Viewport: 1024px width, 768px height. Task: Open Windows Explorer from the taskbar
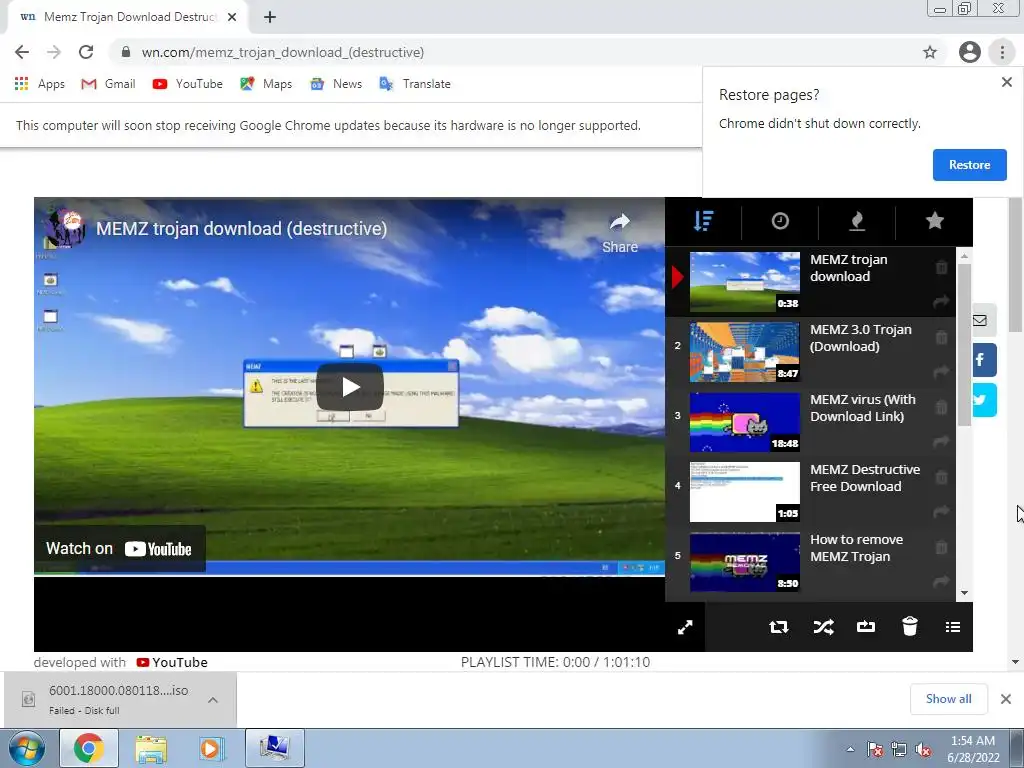pos(151,748)
